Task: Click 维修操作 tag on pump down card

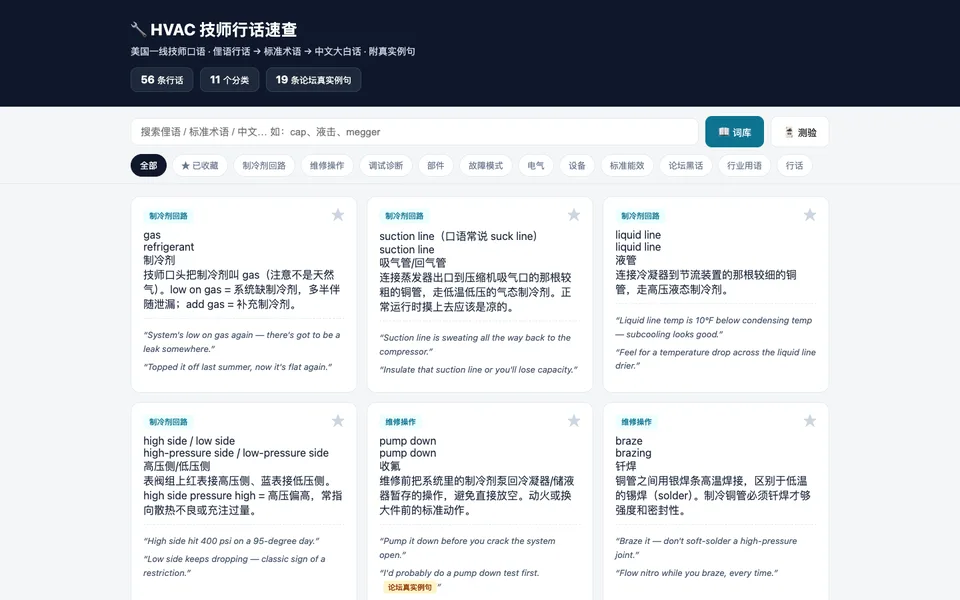Action: (400, 422)
